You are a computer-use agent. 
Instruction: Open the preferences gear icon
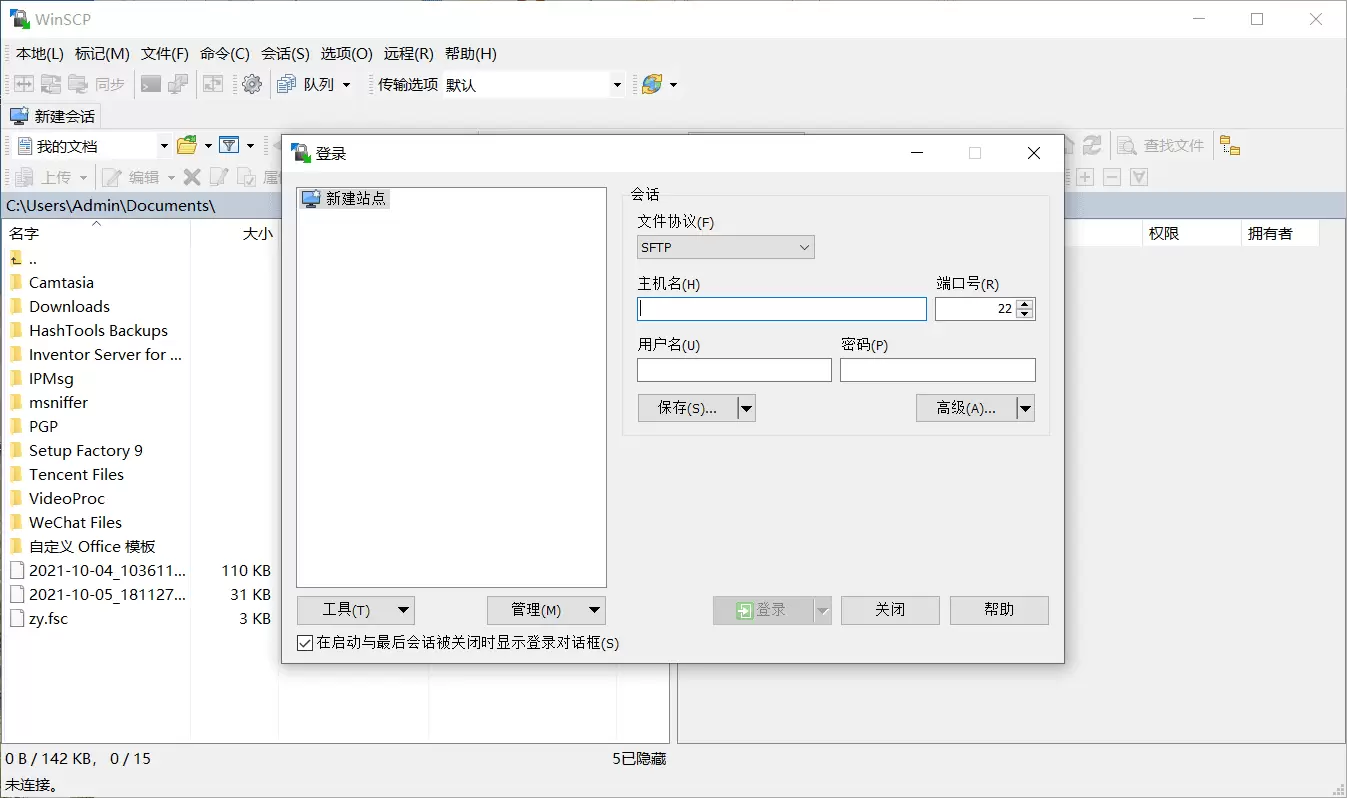[x=252, y=85]
